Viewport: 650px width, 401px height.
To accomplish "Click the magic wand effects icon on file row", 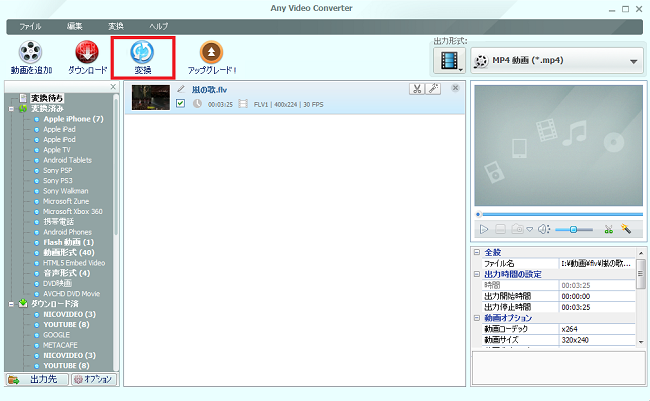I will pyautogui.click(x=433, y=89).
